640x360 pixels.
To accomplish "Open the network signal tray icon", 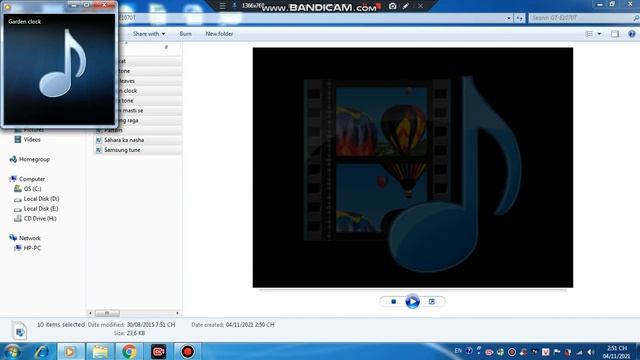I will (x=579, y=352).
